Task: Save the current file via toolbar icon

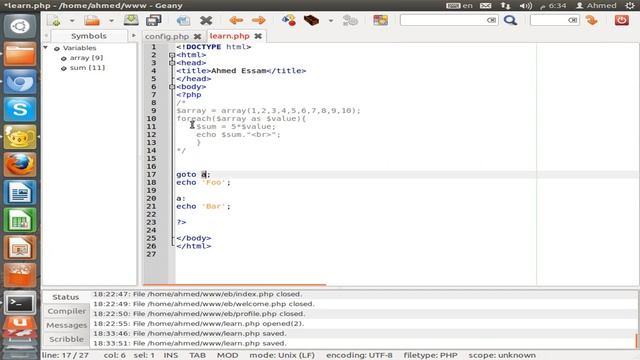Action: tap(131, 20)
